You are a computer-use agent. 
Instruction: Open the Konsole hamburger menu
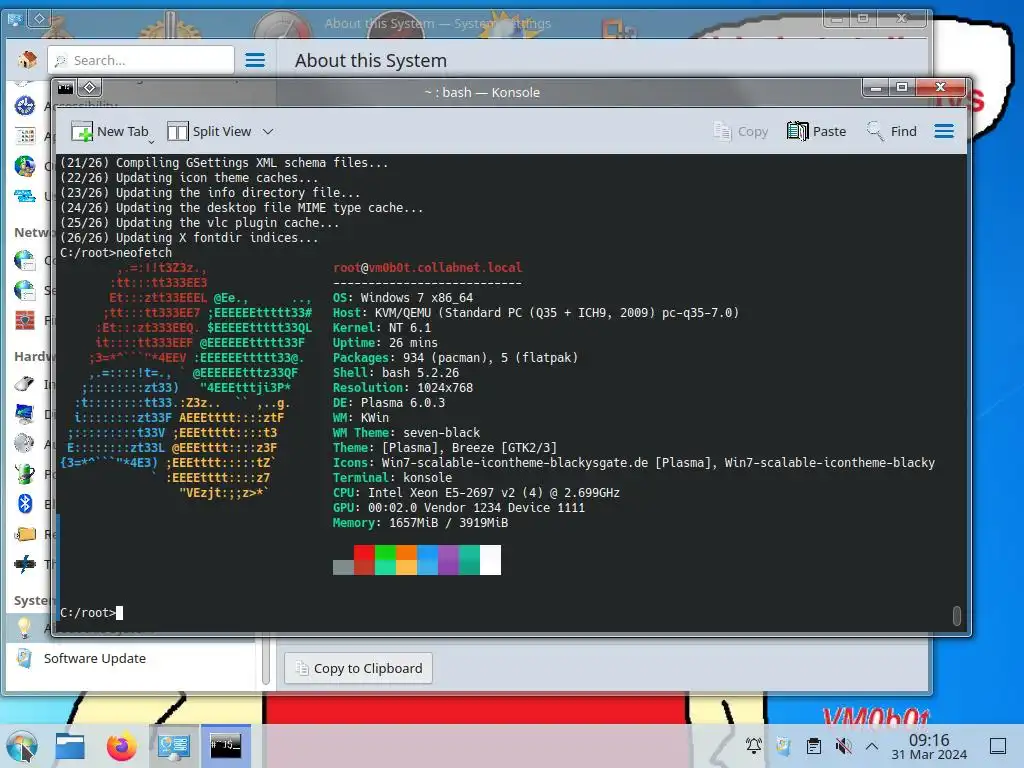[944, 131]
